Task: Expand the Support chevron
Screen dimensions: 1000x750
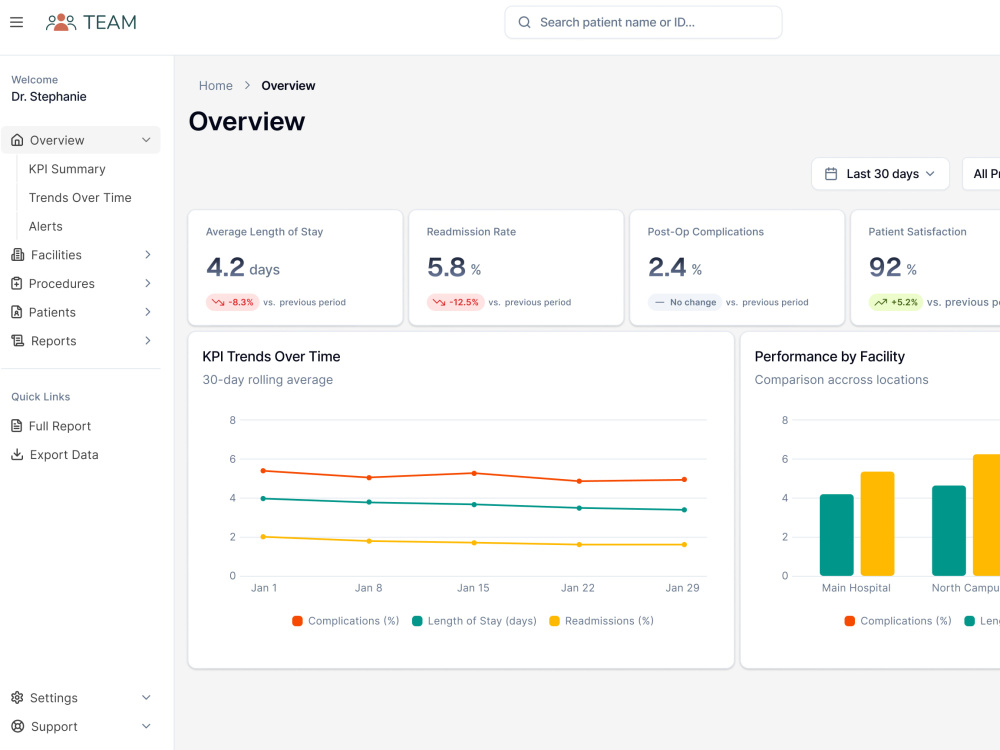Action: (146, 726)
